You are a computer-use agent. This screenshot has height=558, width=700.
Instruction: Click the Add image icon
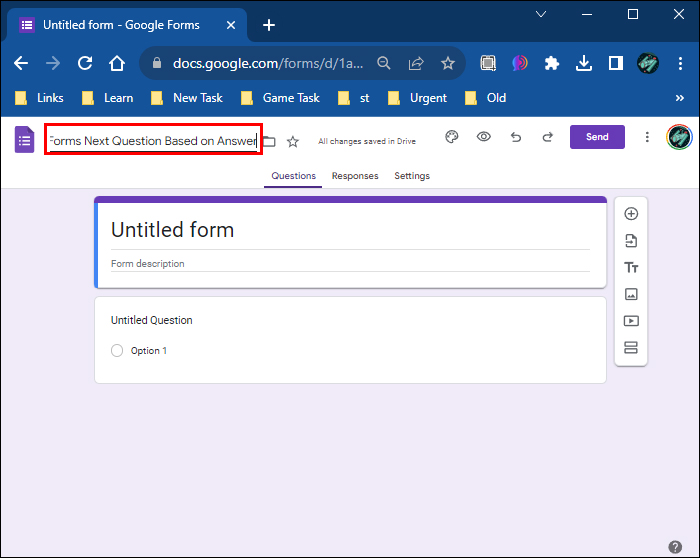tap(631, 294)
